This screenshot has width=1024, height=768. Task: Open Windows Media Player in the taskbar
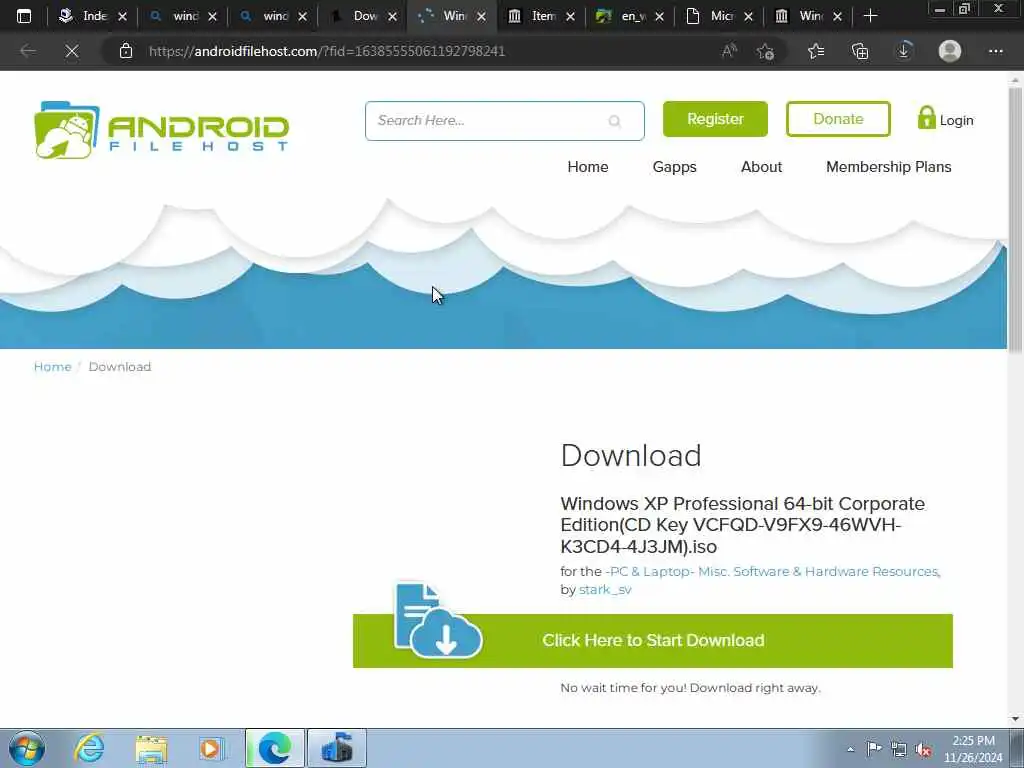[x=212, y=748]
